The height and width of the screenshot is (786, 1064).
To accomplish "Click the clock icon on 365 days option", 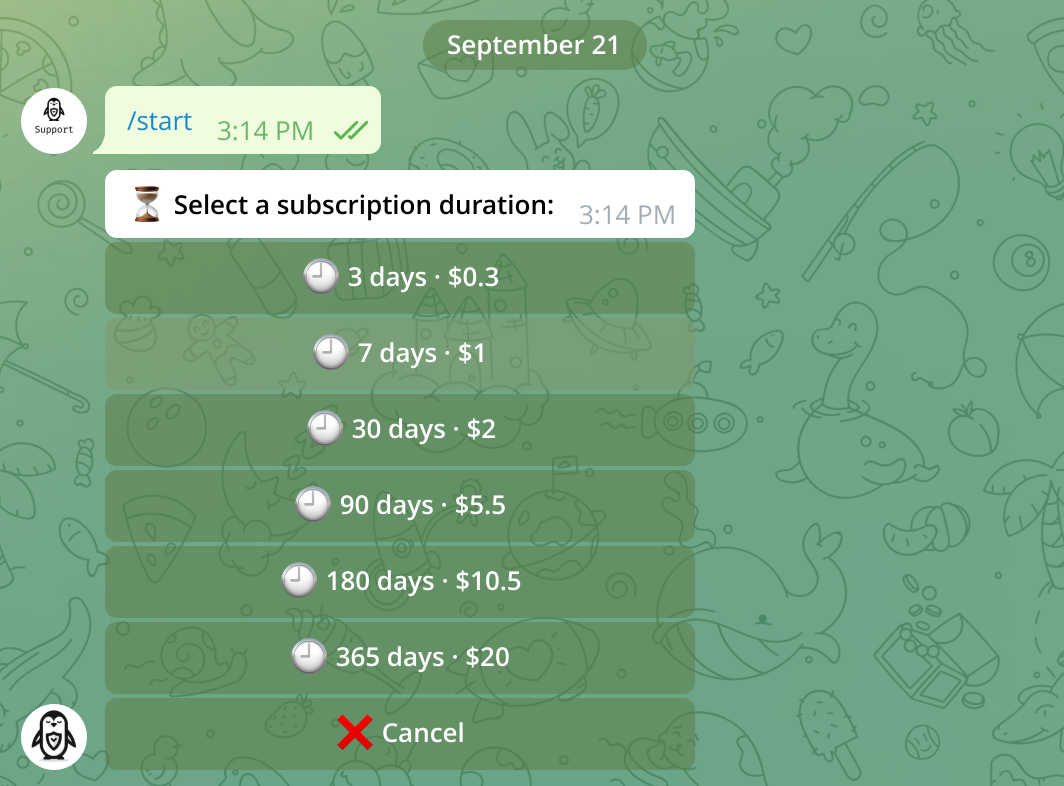I will click(309, 657).
